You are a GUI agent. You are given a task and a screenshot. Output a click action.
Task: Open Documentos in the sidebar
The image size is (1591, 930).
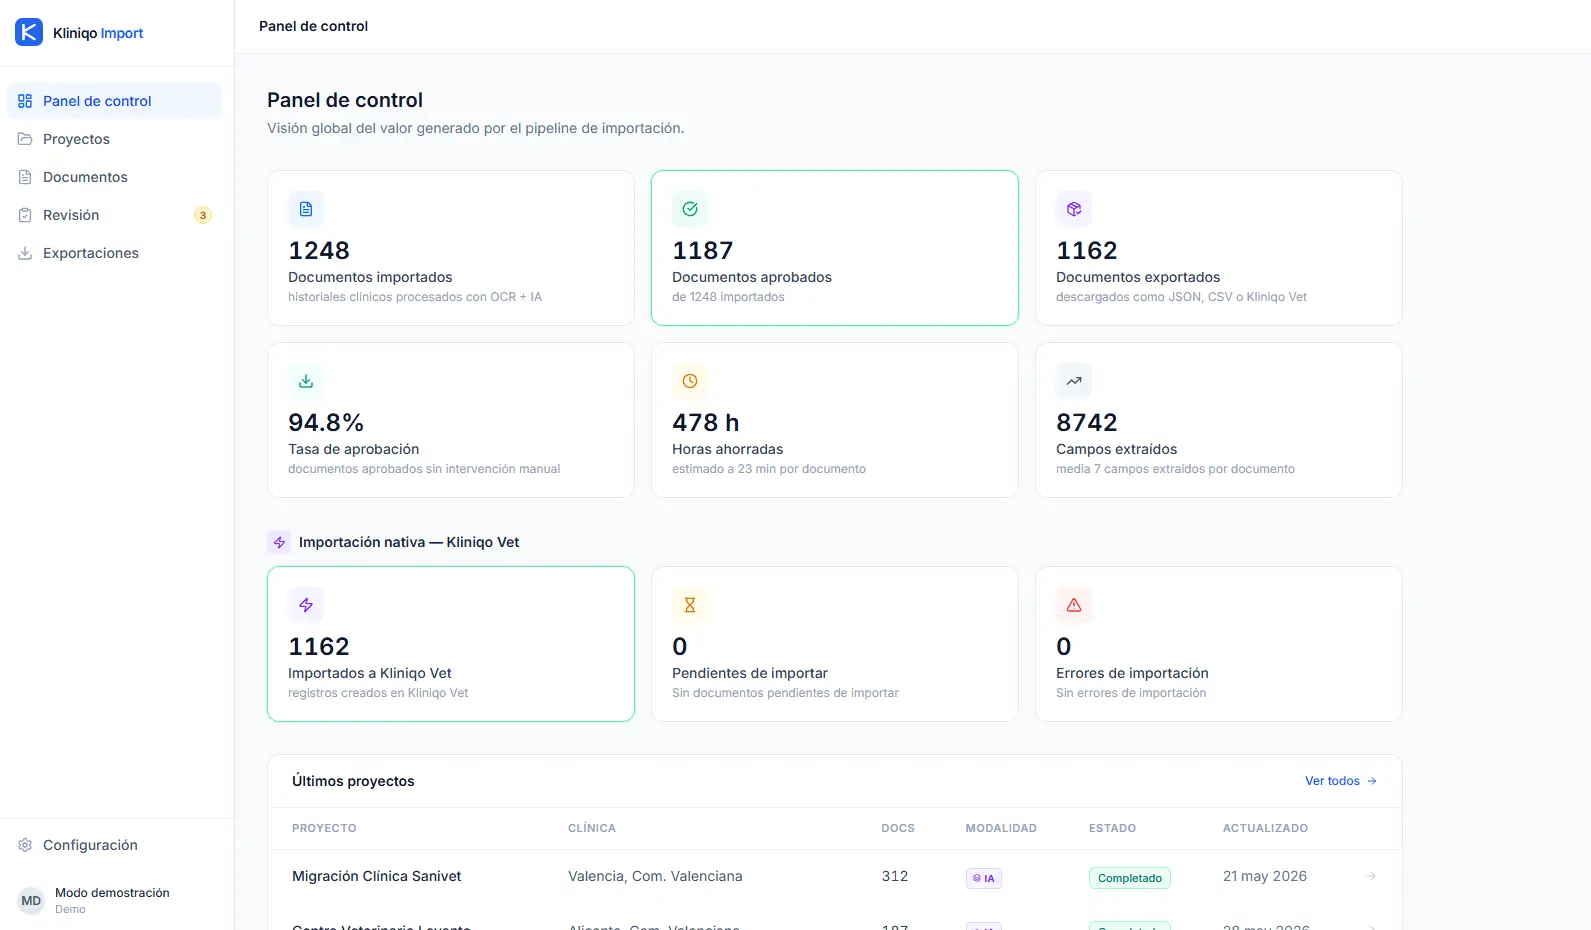(x=114, y=177)
